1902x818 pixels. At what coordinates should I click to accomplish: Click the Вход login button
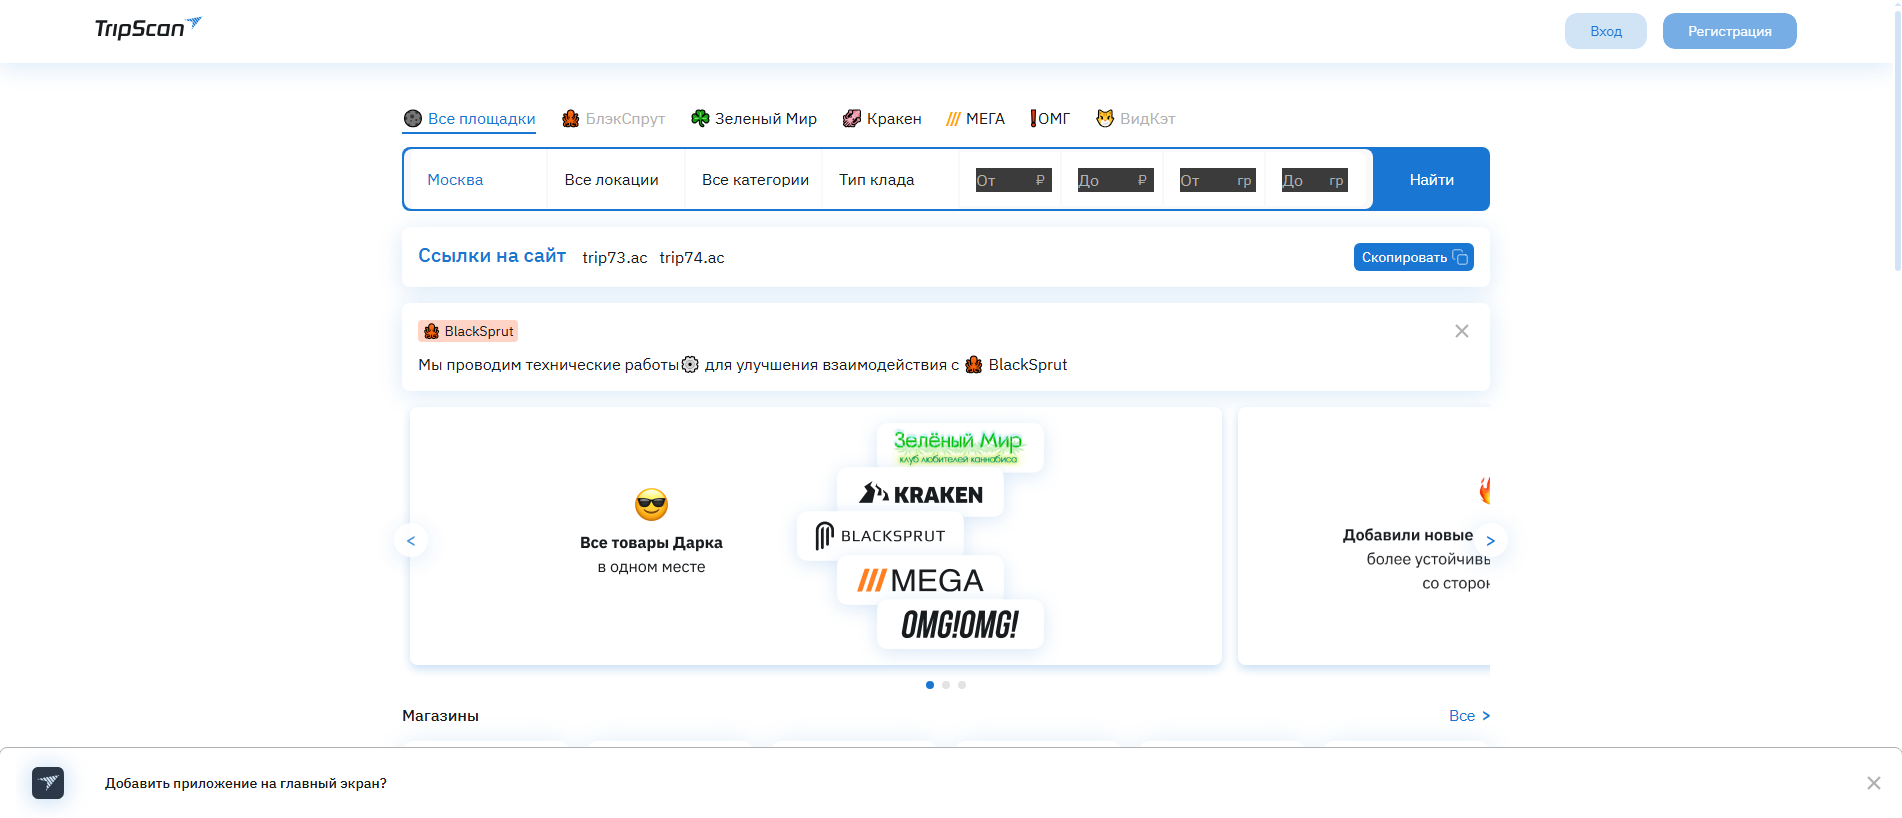1605,31
